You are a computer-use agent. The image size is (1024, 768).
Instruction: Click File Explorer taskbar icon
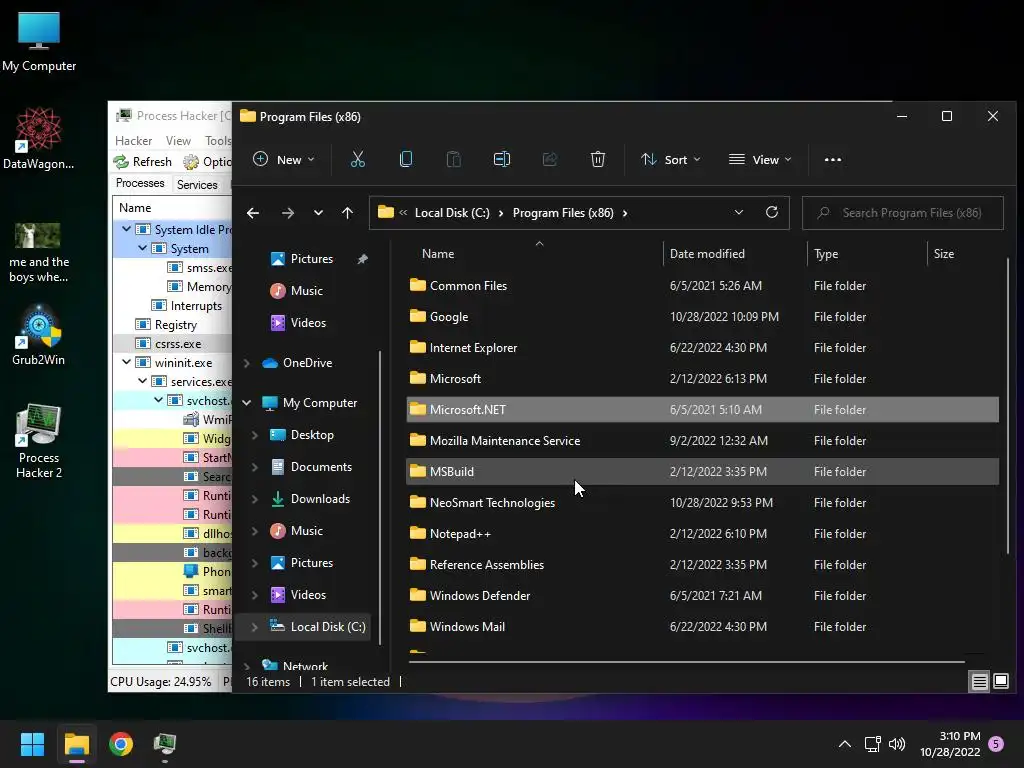tap(77, 744)
